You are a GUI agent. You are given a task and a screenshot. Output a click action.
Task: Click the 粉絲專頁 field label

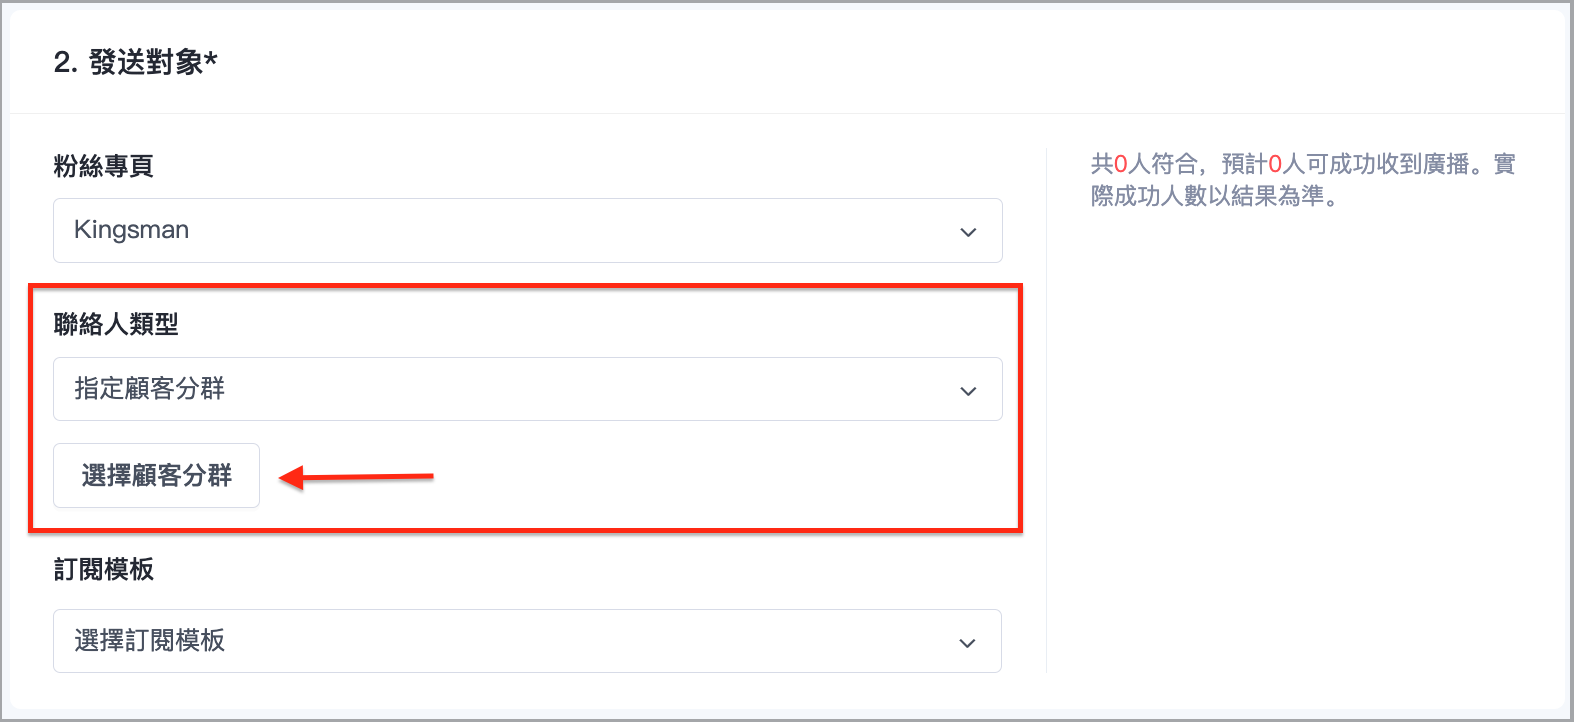[x=104, y=166]
